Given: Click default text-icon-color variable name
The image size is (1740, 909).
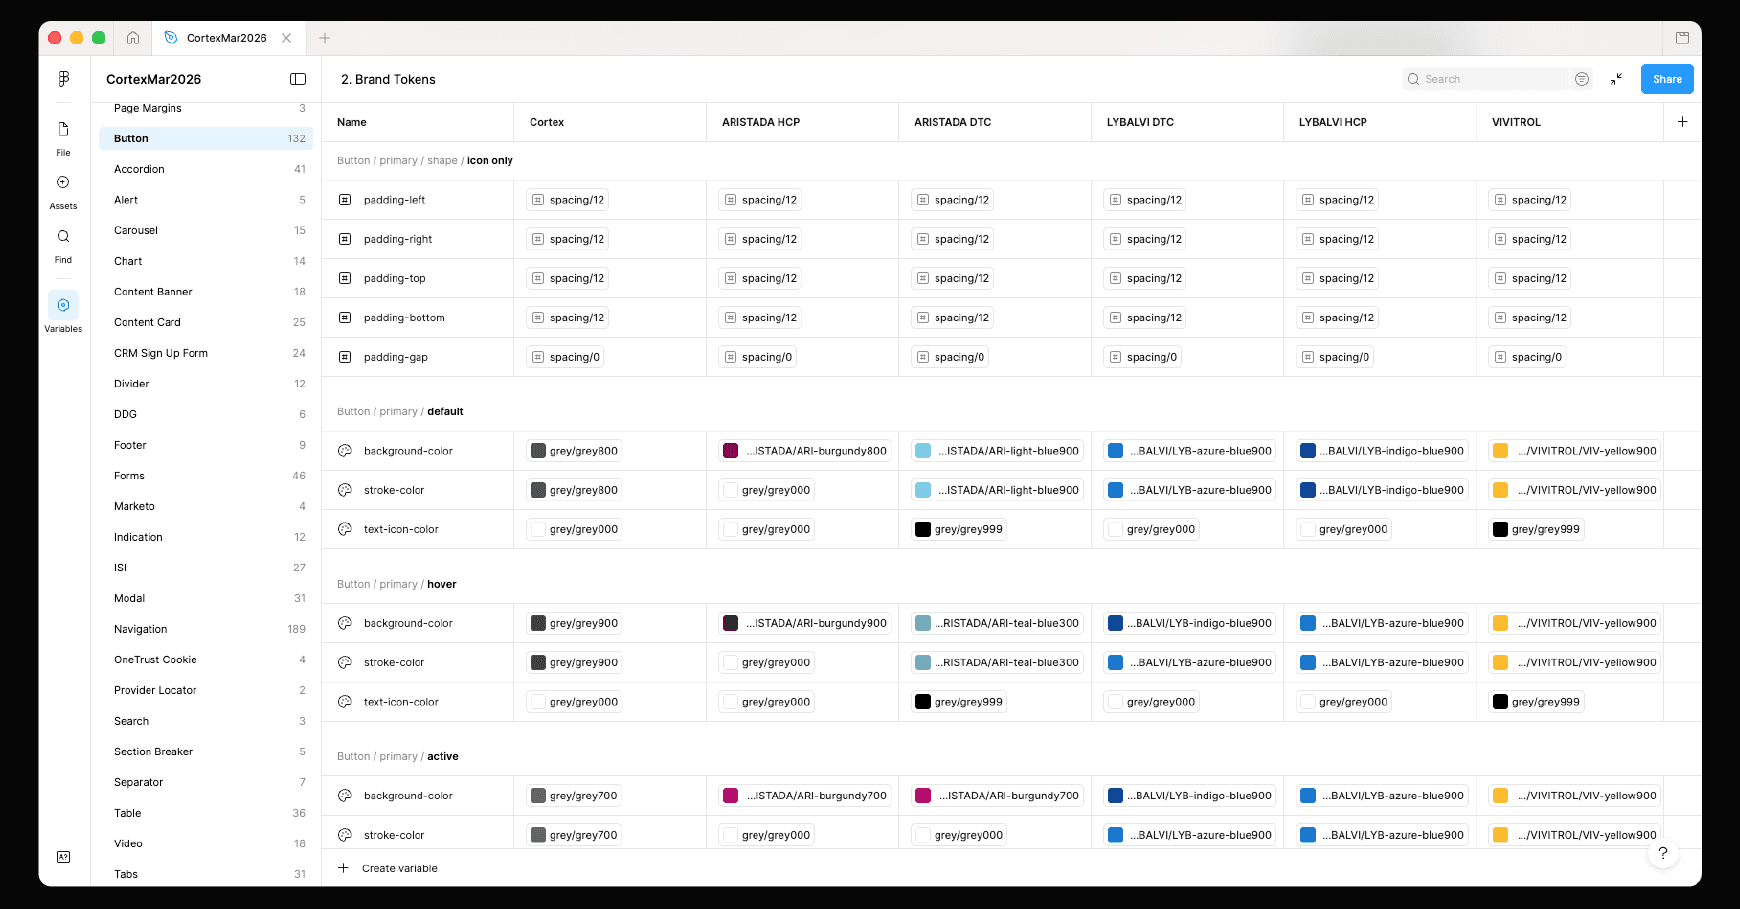Looking at the screenshot, I should pos(401,529).
